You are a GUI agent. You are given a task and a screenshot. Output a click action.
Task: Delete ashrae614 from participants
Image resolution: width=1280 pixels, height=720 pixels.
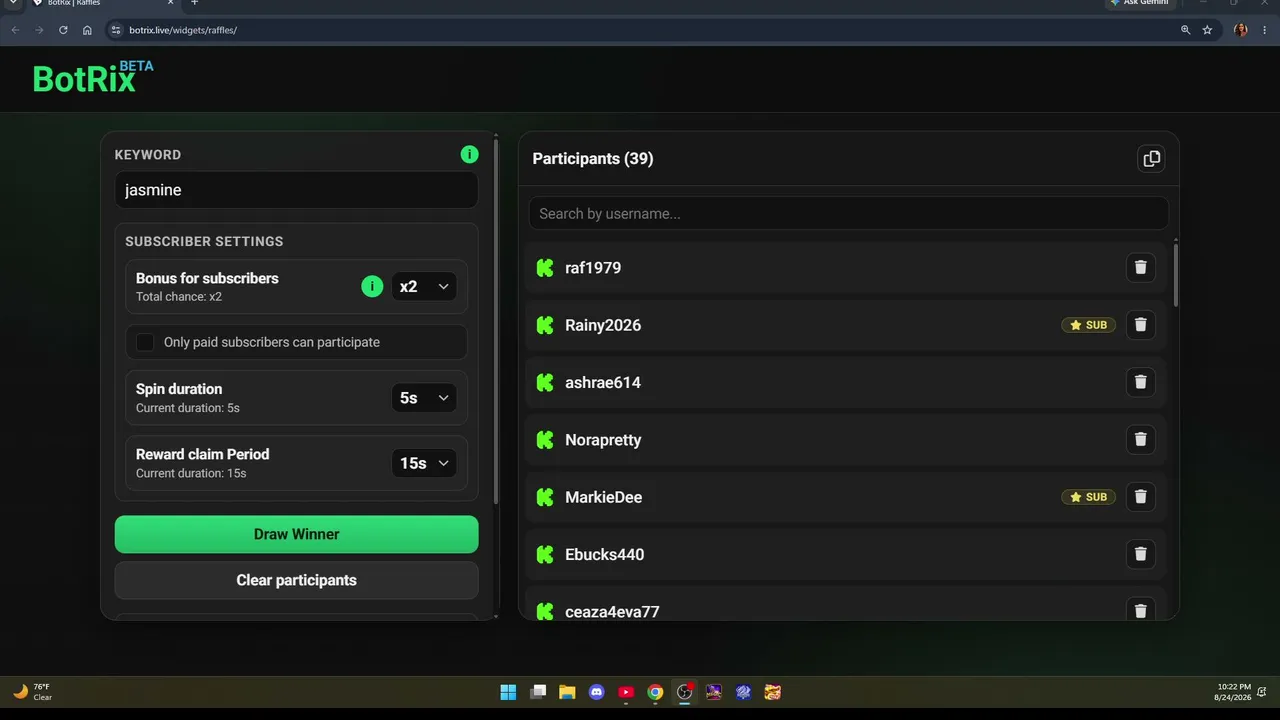pyautogui.click(x=1140, y=382)
